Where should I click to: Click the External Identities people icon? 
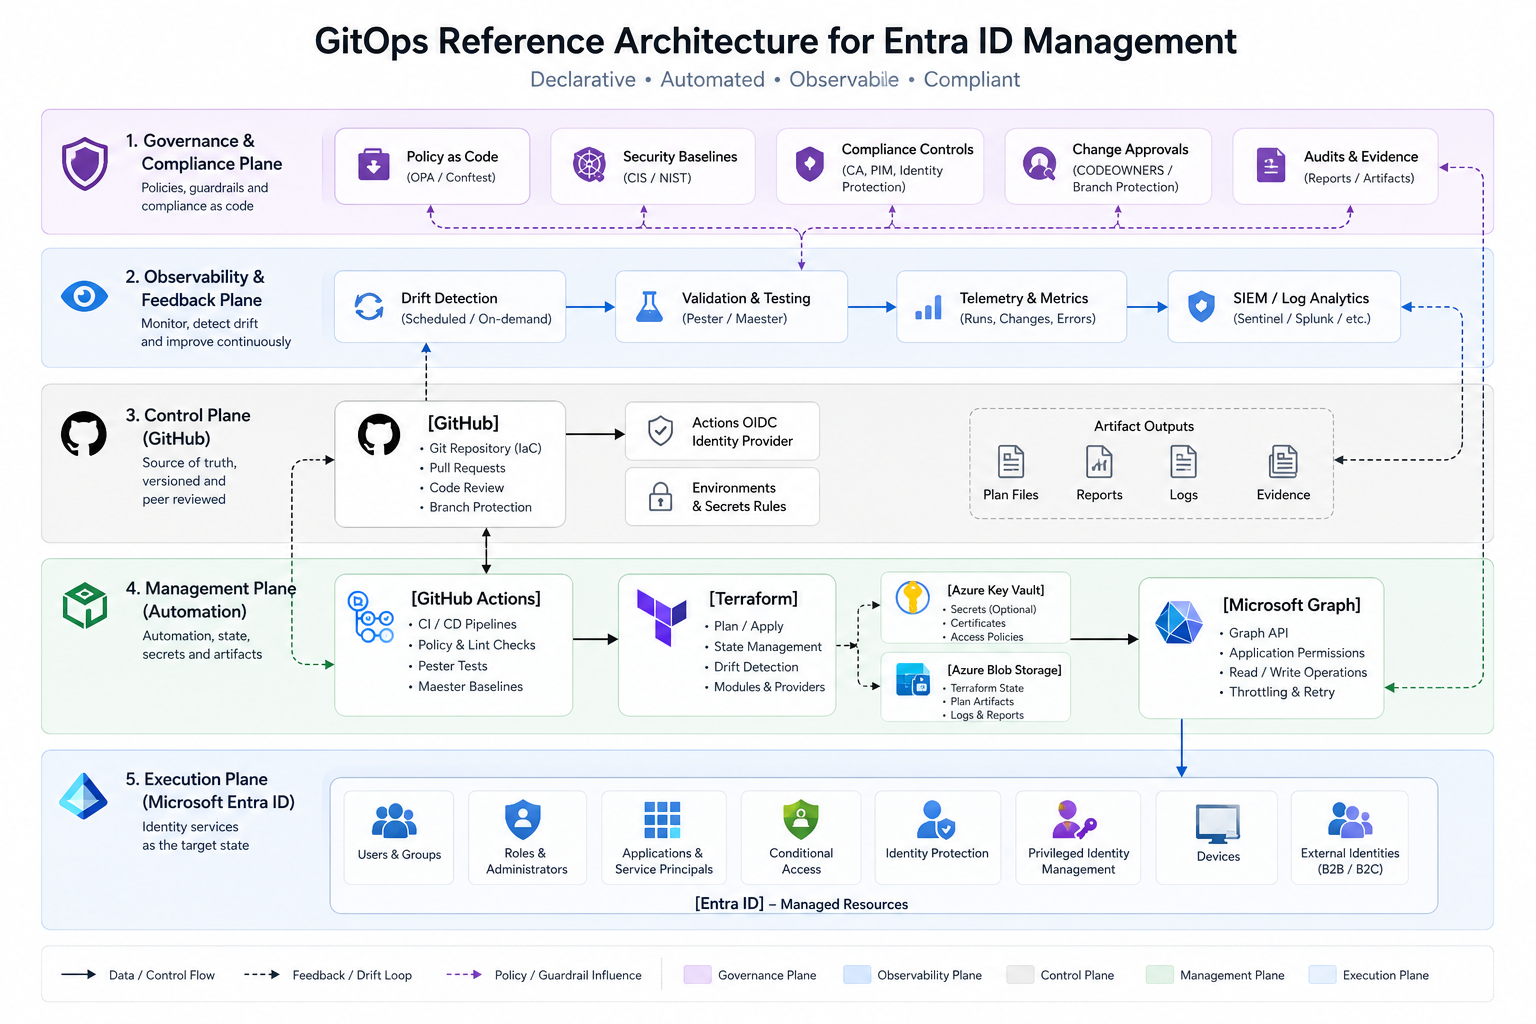[x=1350, y=820]
